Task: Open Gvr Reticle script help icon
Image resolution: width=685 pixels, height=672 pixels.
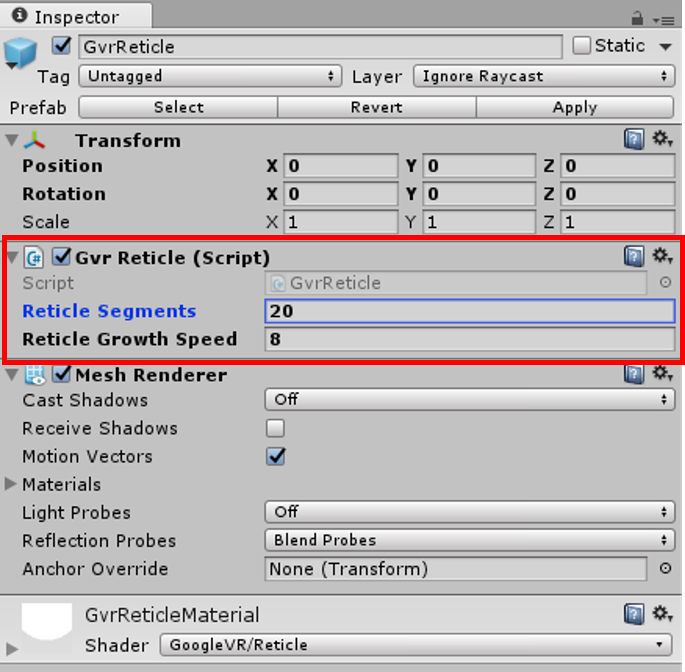Action: 634,256
